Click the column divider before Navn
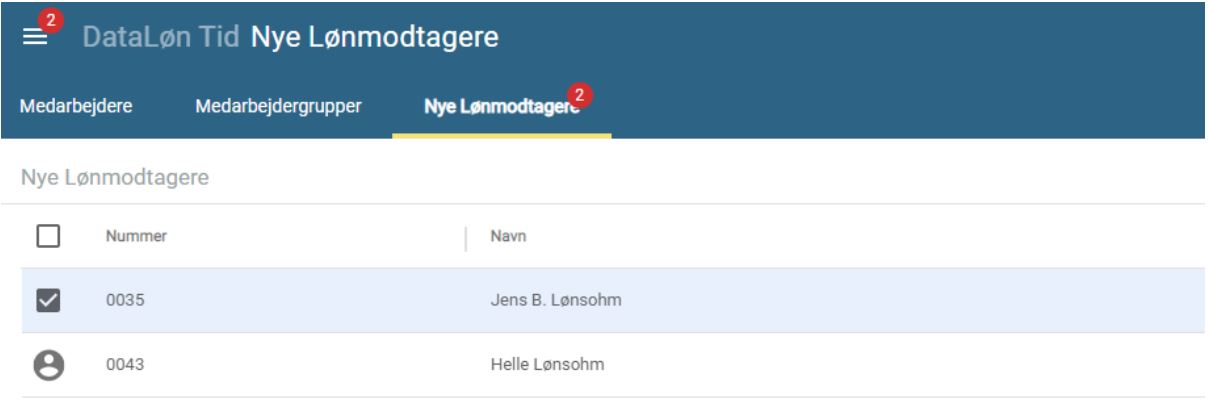1208x406 pixels. coord(466,238)
